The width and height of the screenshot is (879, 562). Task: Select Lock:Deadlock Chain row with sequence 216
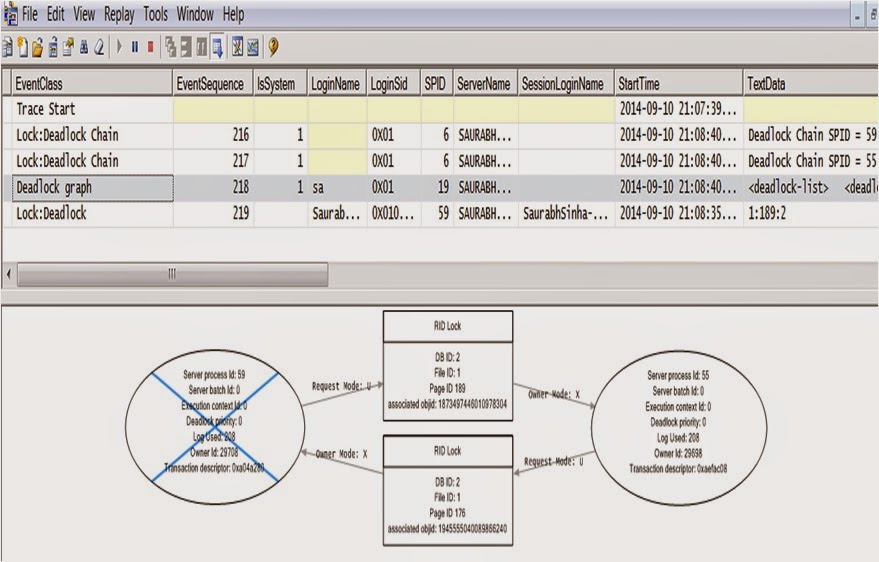coord(441,135)
